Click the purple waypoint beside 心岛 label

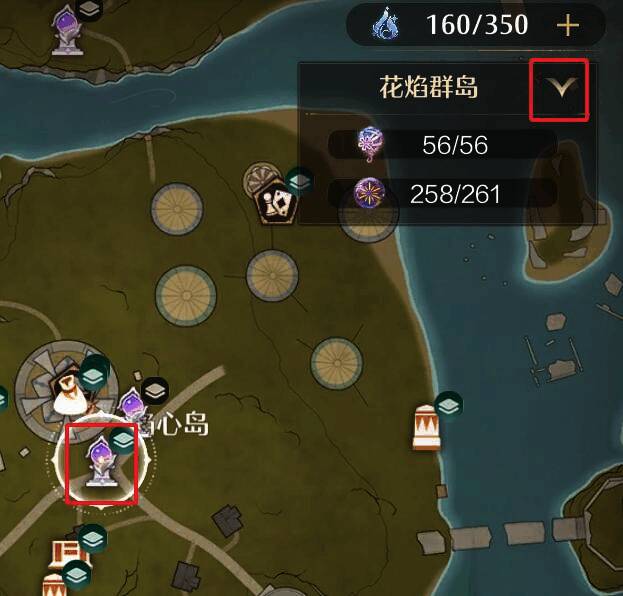pos(132,404)
